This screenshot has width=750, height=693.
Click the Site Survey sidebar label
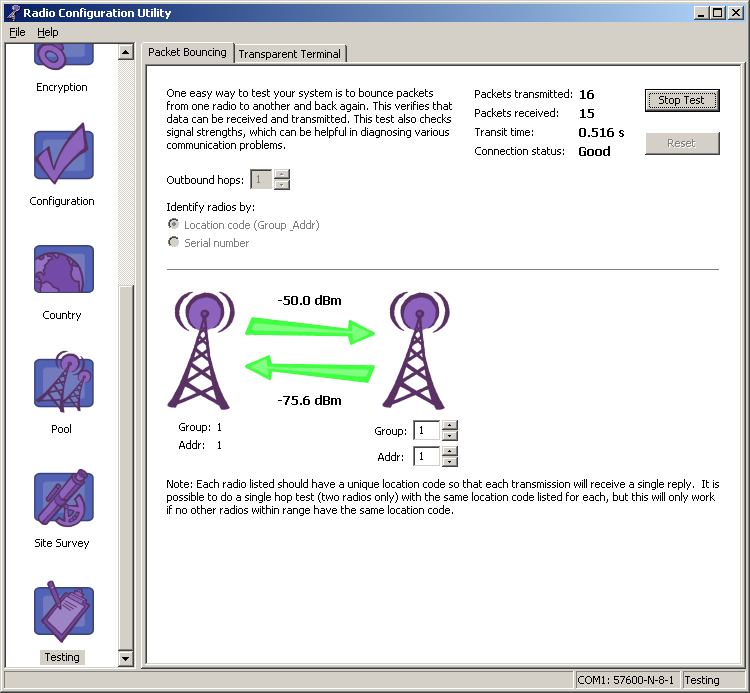[62, 543]
